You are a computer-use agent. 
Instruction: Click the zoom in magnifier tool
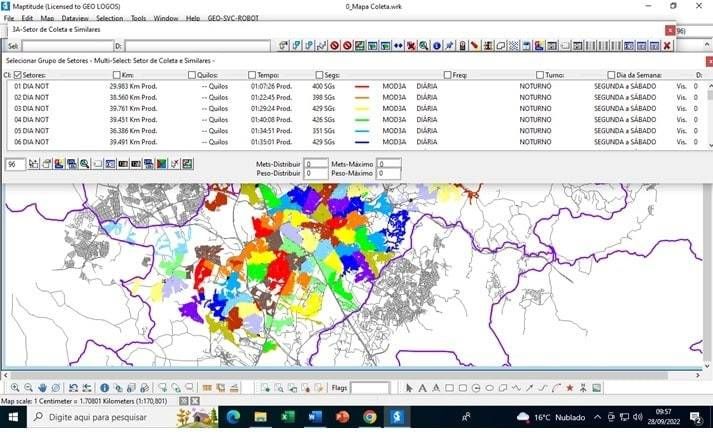point(15,388)
